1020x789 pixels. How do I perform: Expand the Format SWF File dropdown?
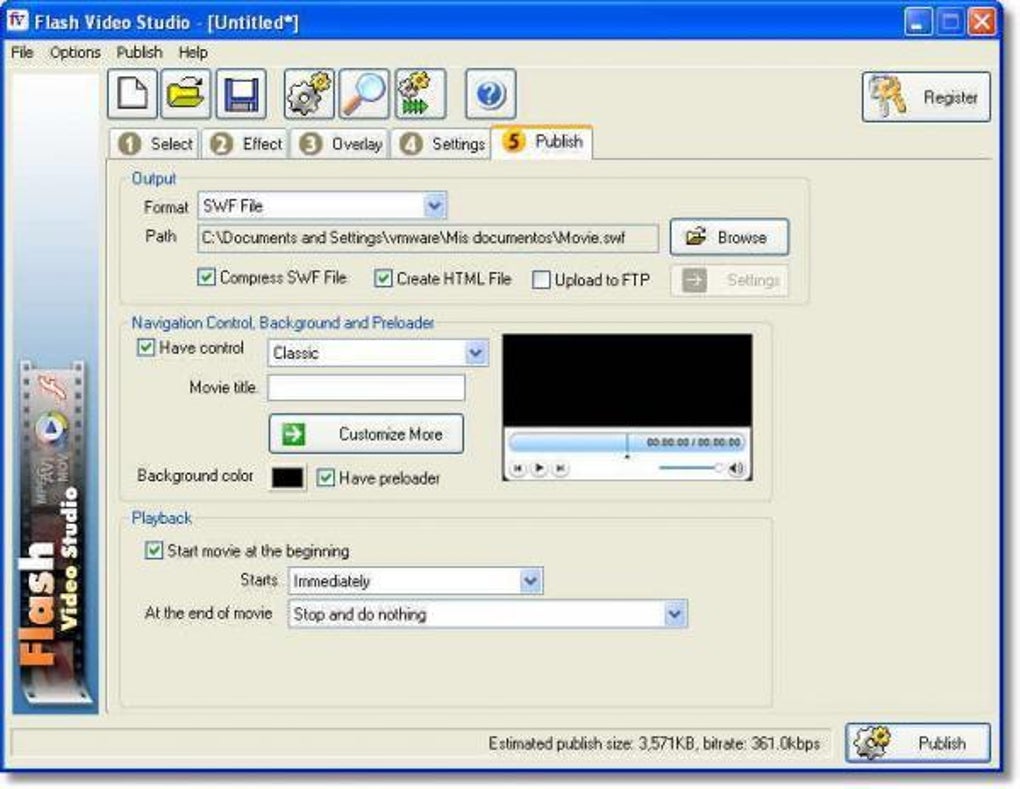click(435, 206)
